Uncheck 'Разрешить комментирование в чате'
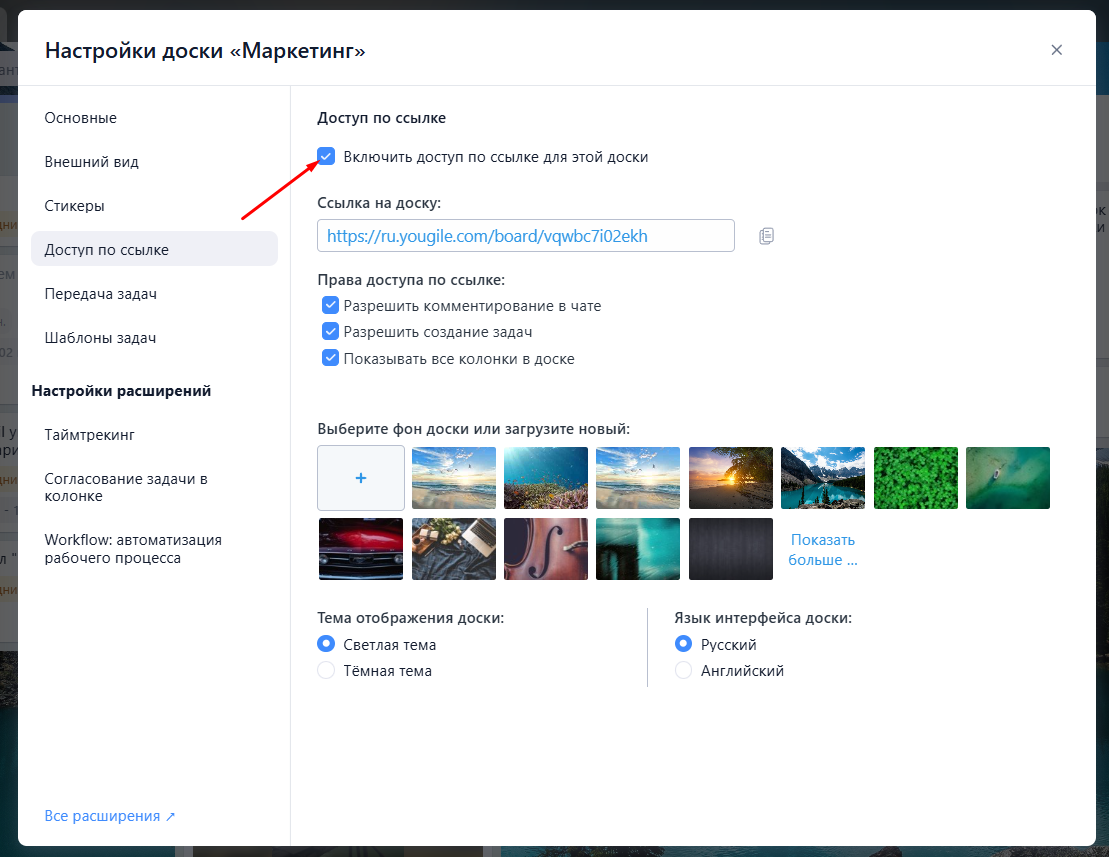1109x857 pixels. point(330,305)
